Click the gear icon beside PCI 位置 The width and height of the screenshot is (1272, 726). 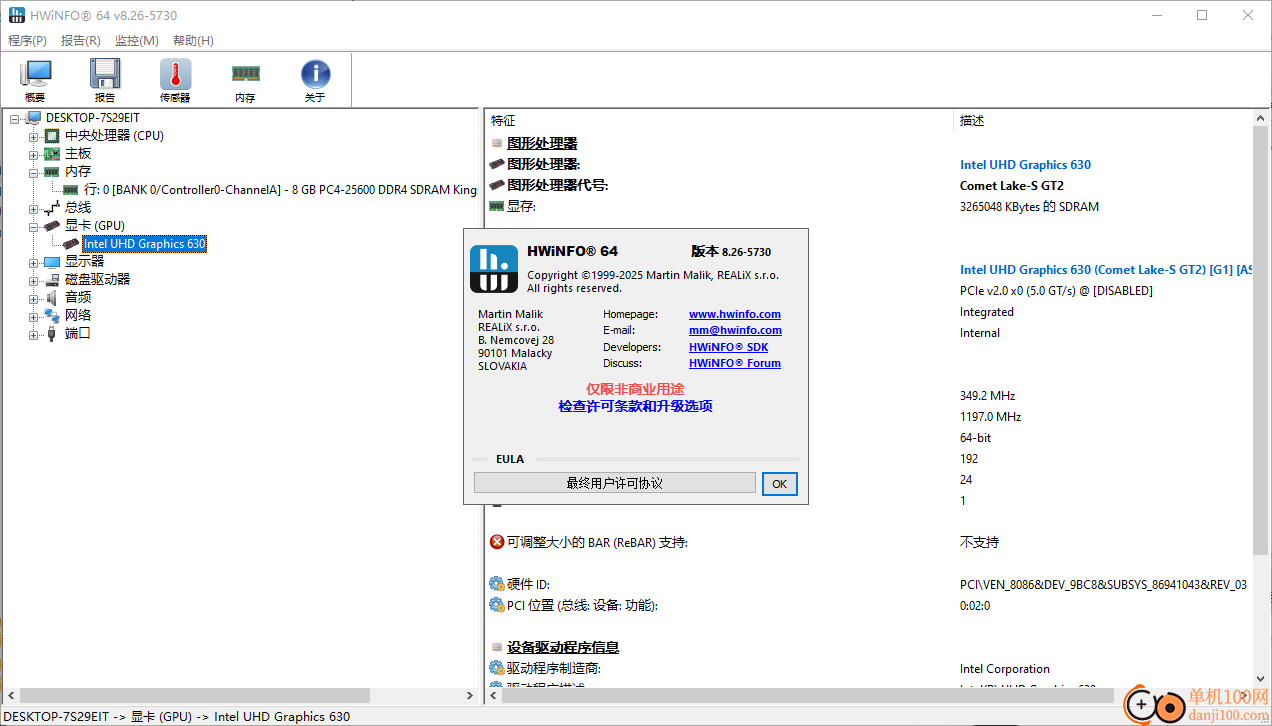[x=497, y=605]
